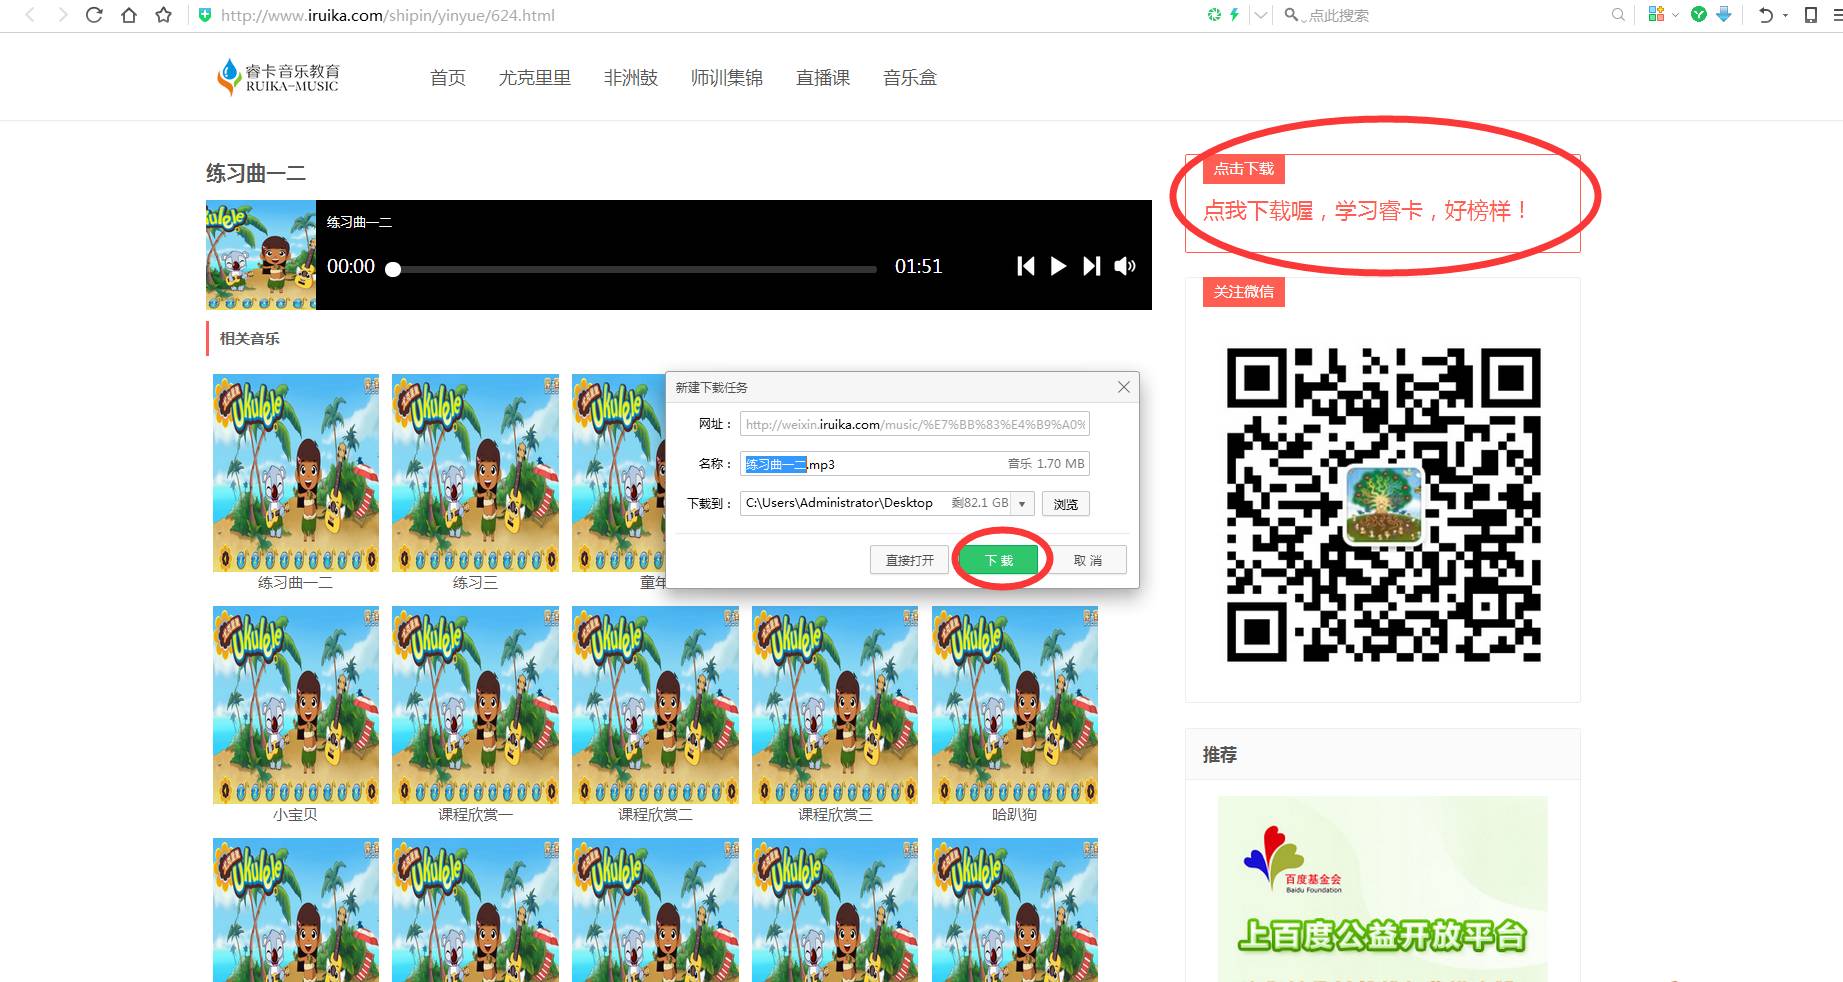Click the WeChat QR code image
Viewport: 1843px width, 982px height.
[1384, 505]
